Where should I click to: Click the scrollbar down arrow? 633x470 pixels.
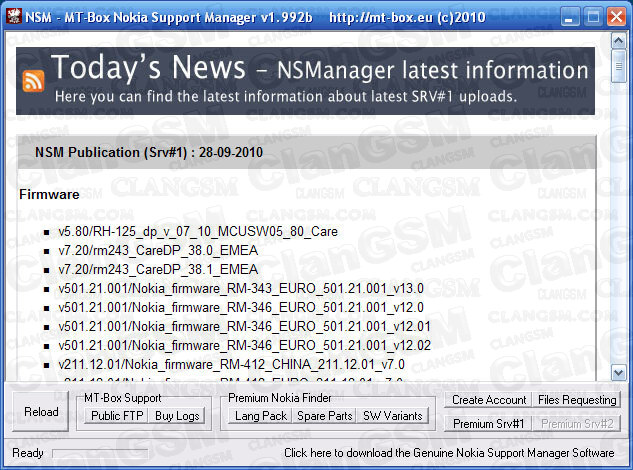[x=618, y=372]
